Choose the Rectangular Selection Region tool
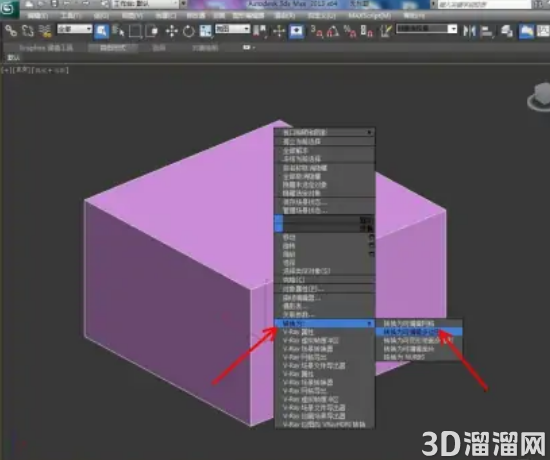 coord(135,31)
